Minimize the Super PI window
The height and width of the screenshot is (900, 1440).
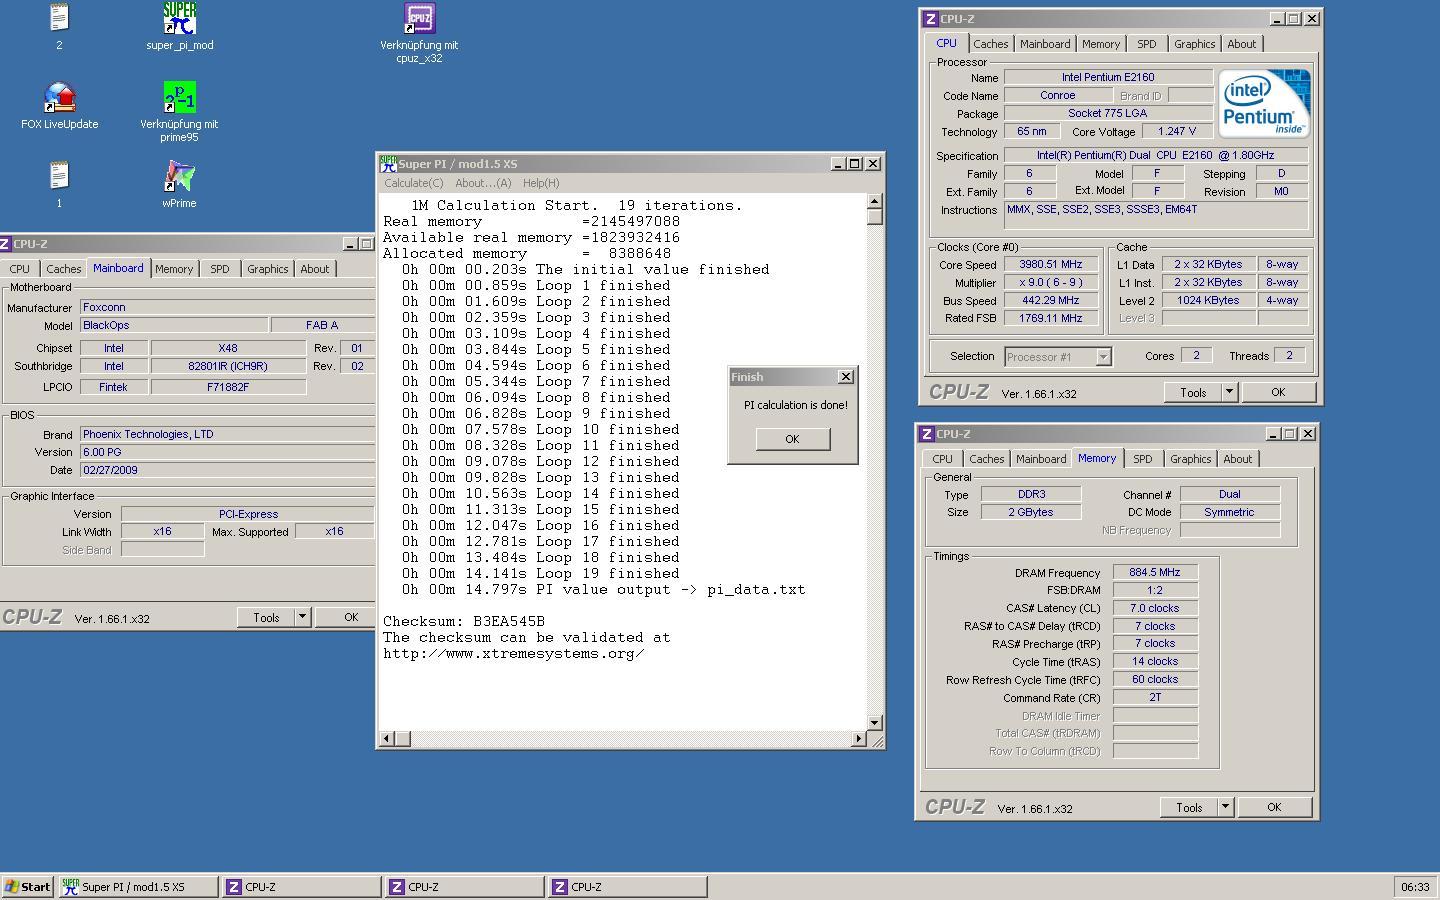pyautogui.click(x=838, y=163)
